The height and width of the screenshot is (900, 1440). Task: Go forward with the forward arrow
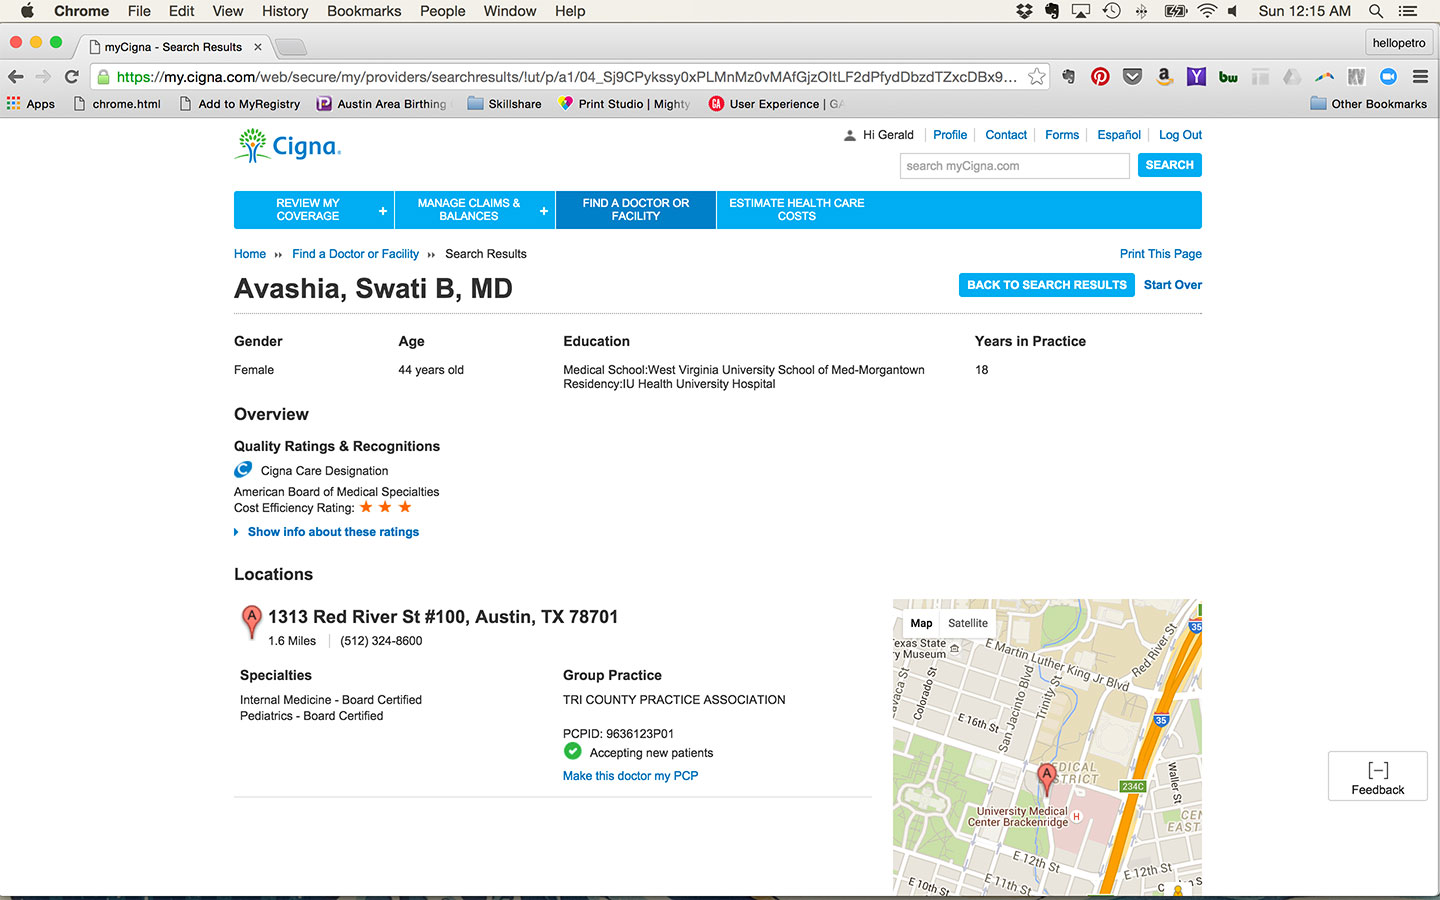tap(43, 77)
